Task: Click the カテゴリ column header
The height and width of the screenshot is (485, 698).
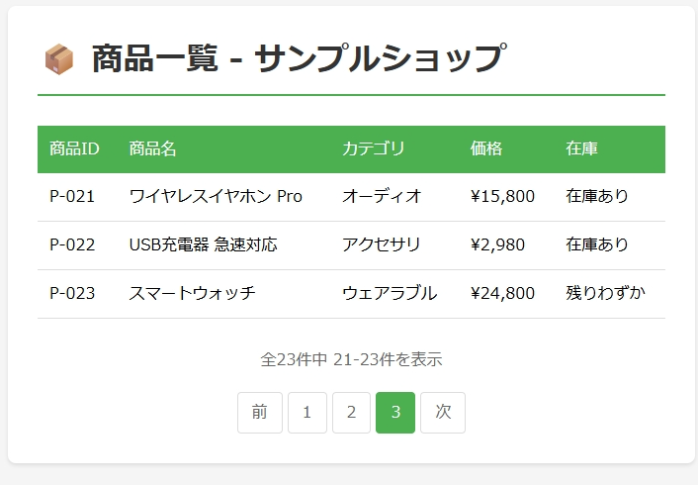Action: click(373, 149)
